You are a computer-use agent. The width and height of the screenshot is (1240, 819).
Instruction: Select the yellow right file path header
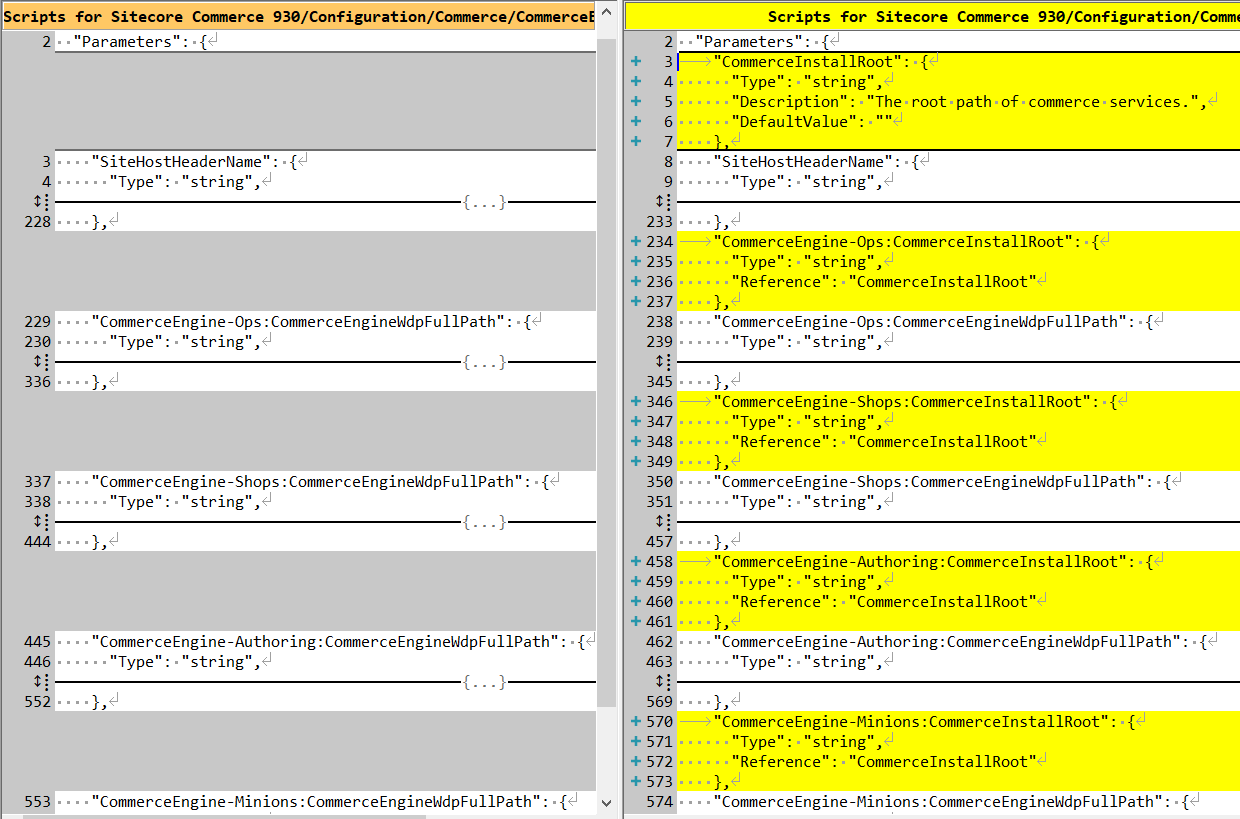tap(932, 16)
